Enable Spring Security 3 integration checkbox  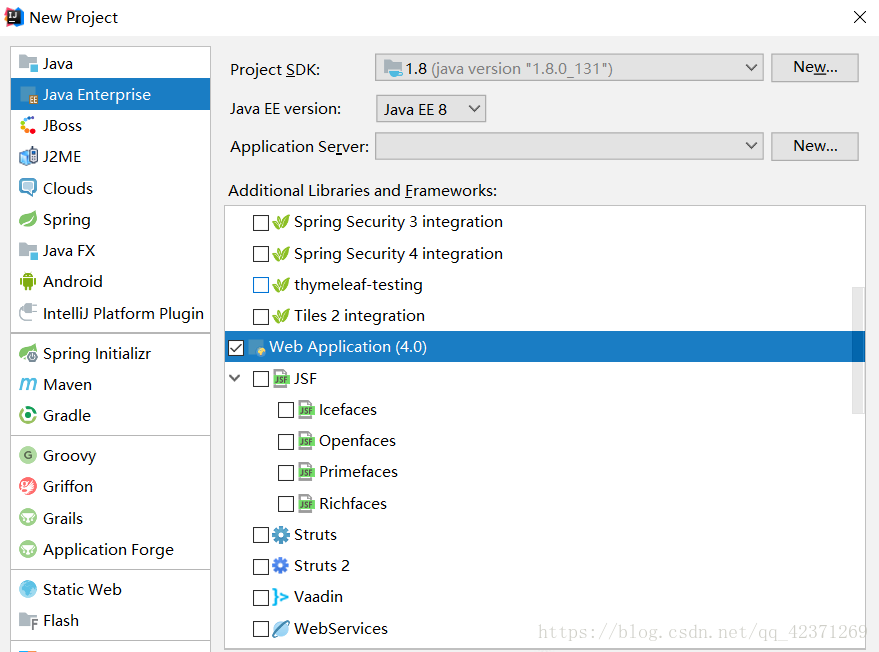tap(261, 223)
